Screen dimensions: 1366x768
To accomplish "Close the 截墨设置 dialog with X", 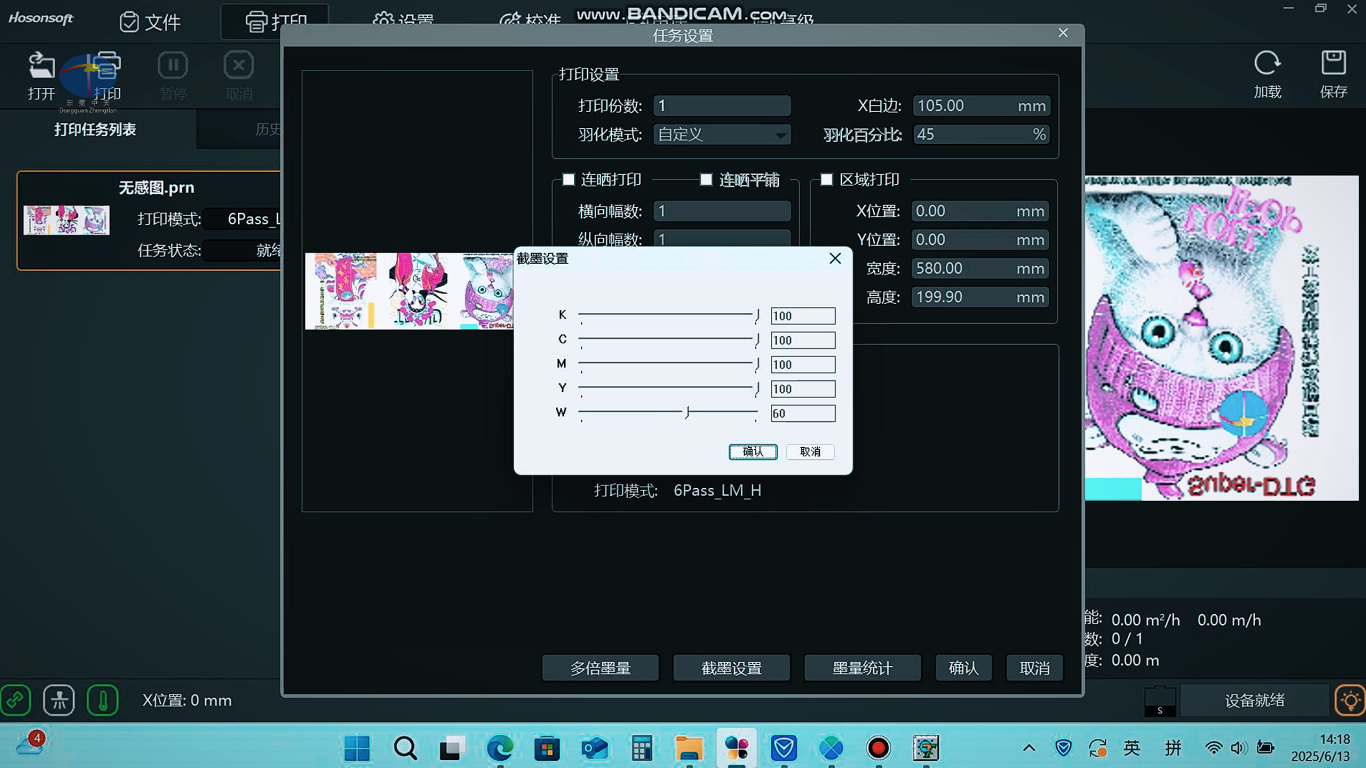I will click(835, 258).
